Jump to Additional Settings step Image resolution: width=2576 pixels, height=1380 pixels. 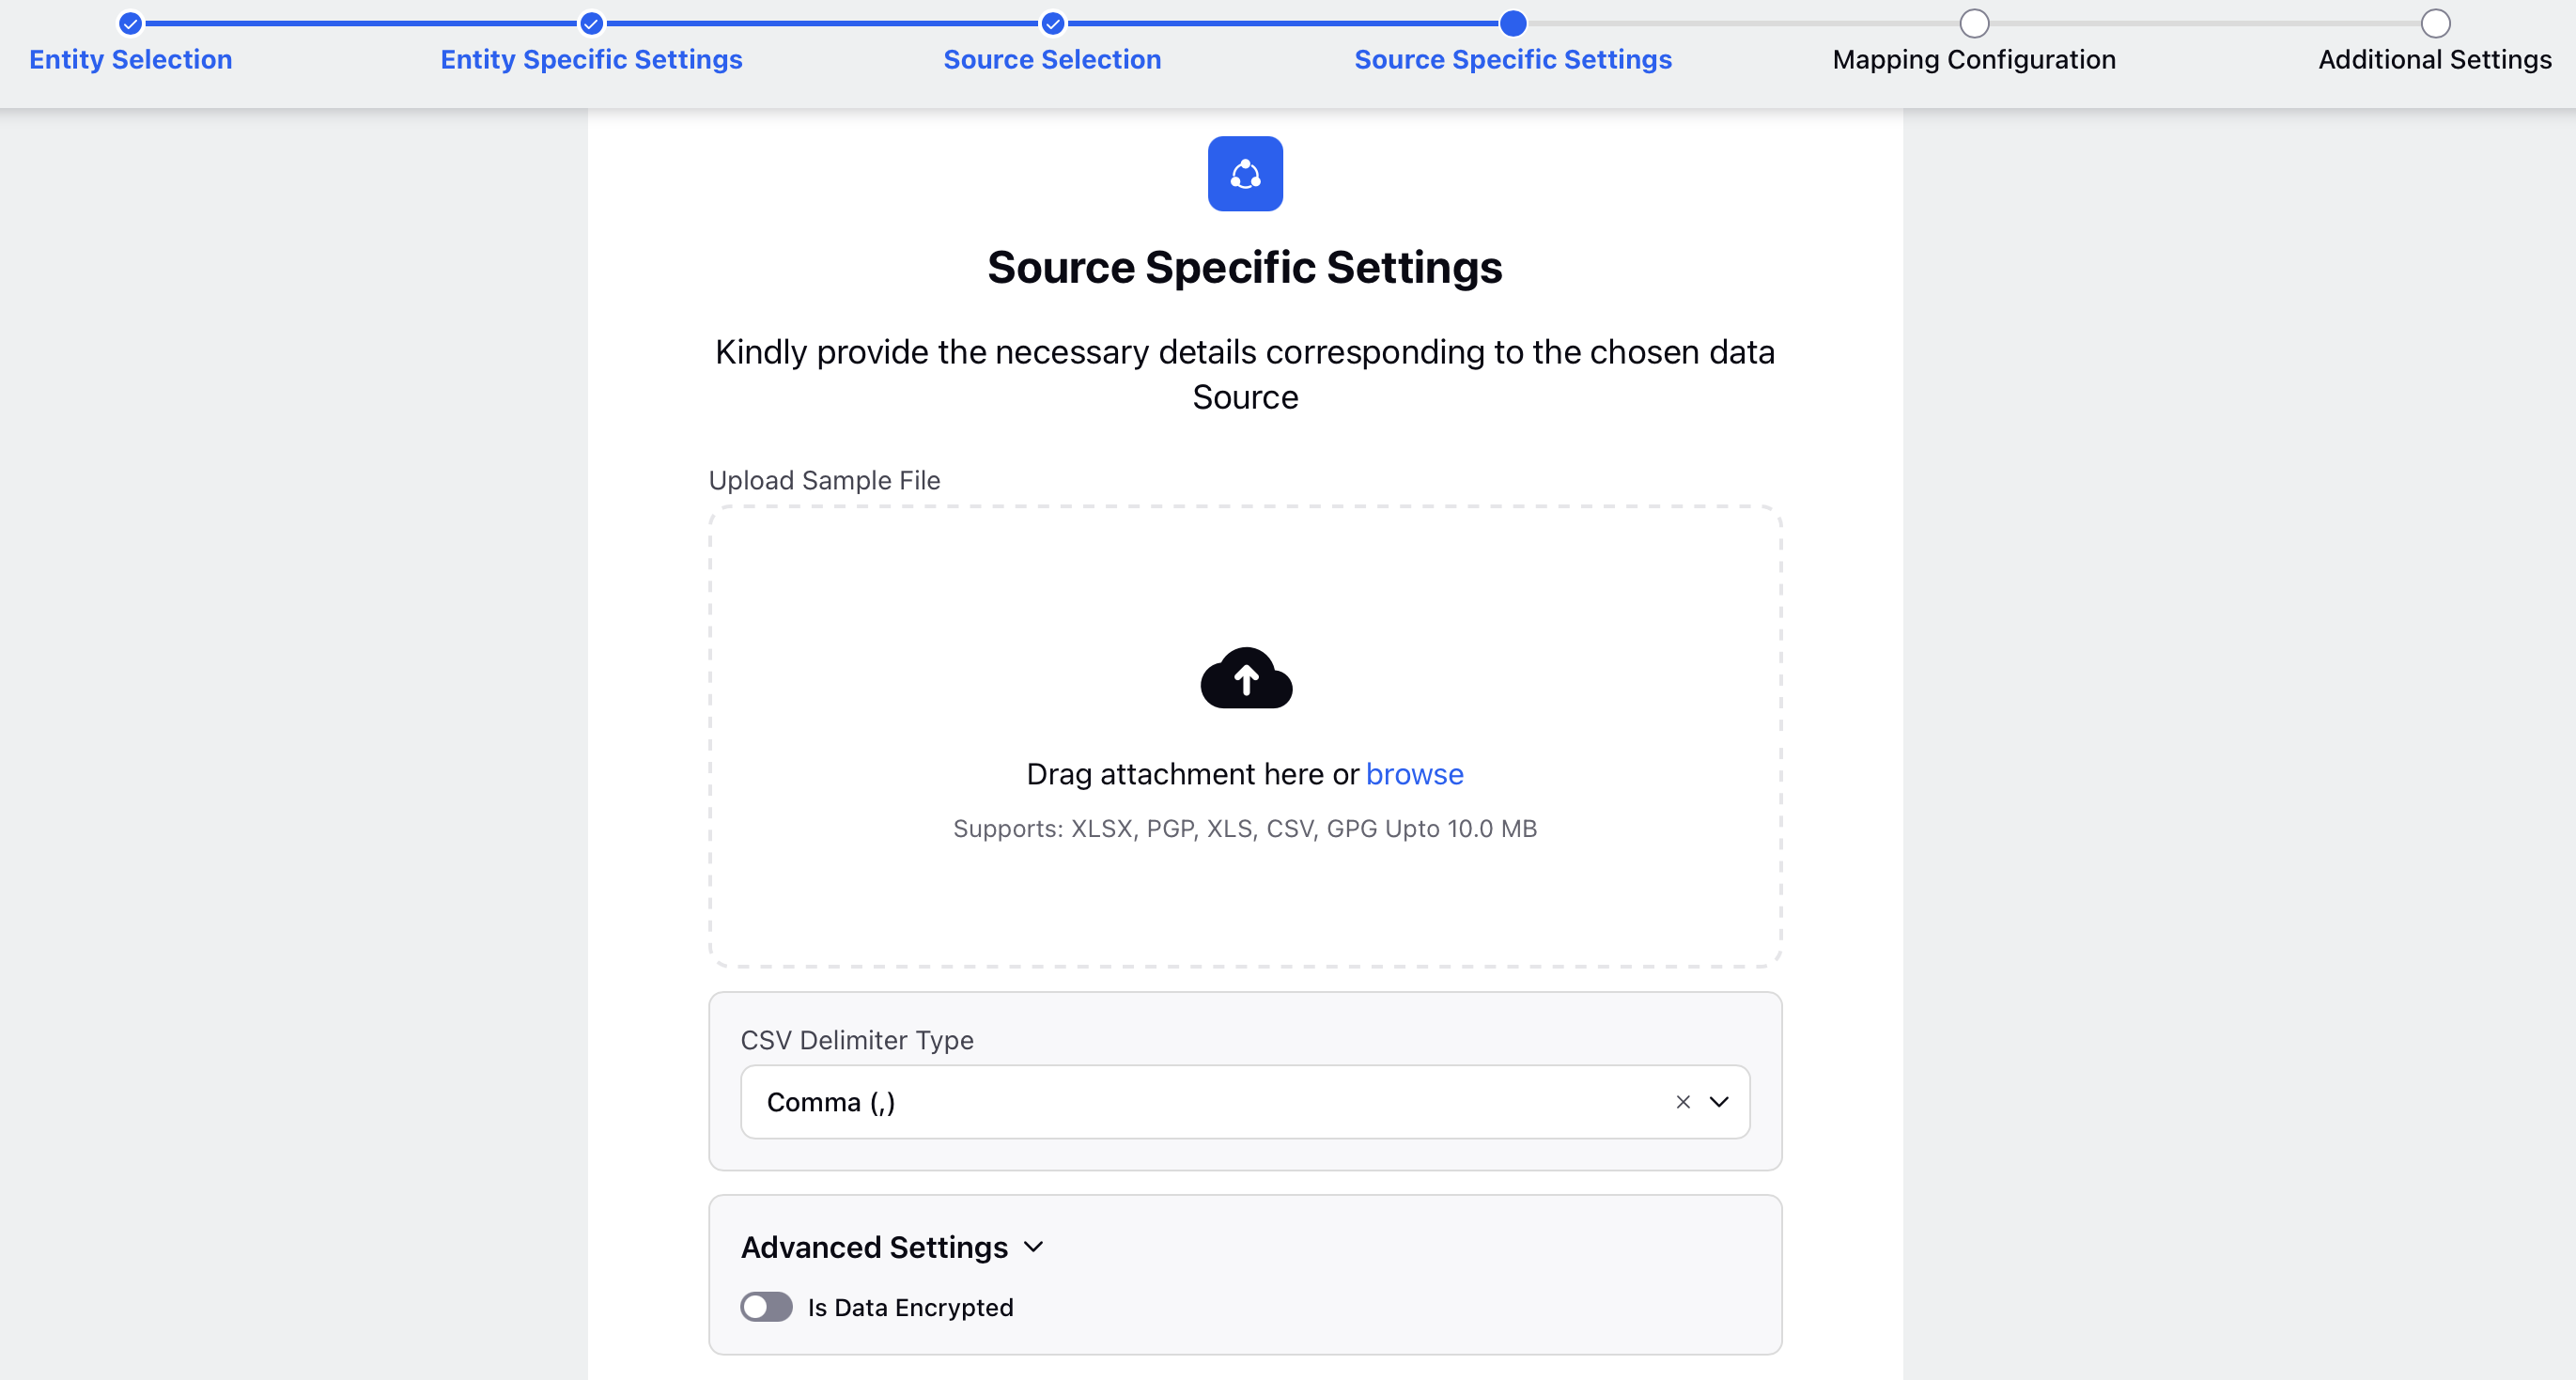(2435, 60)
